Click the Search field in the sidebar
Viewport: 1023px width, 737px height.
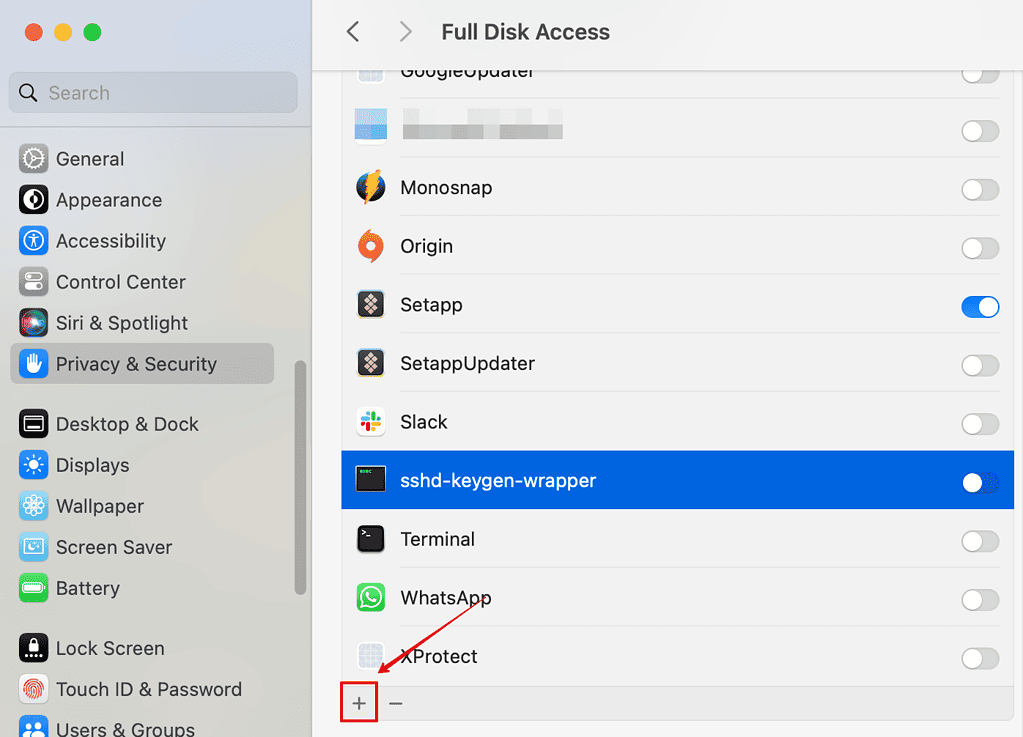pos(152,92)
